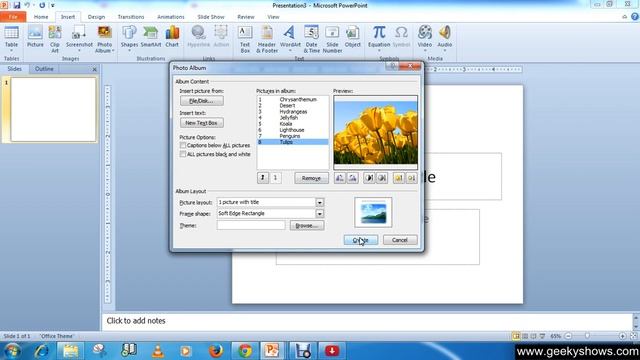The image size is (640, 360).
Task: Insert a Chart
Action: click(172, 37)
